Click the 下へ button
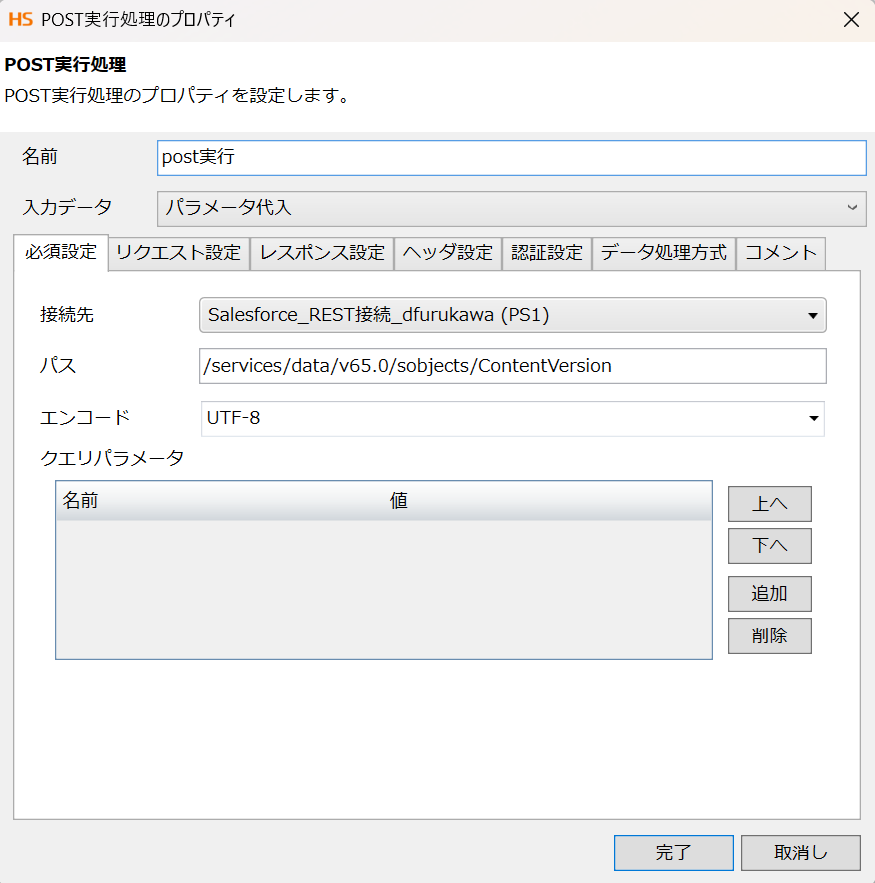Image resolution: width=875 pixels, height=883 pixels. pyautogui.click(x=769, y=546)
